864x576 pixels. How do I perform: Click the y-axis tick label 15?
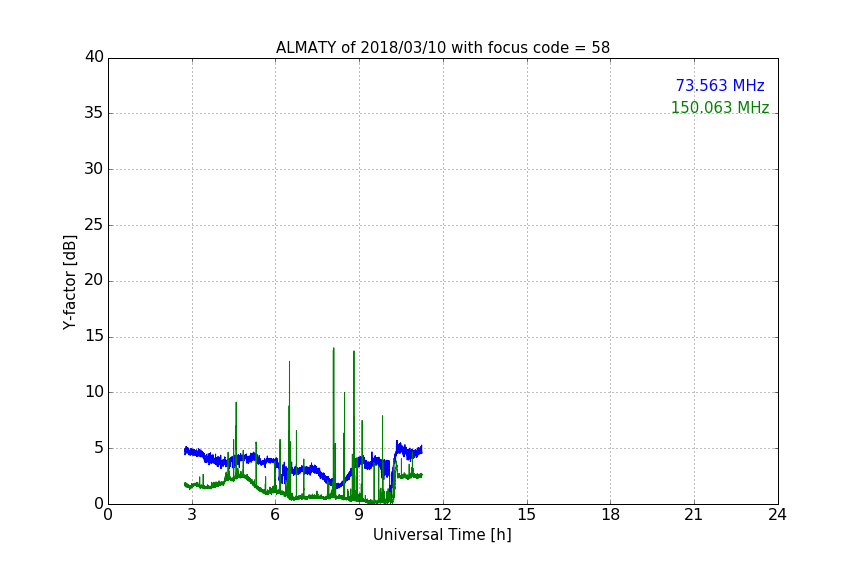point(94,336)
